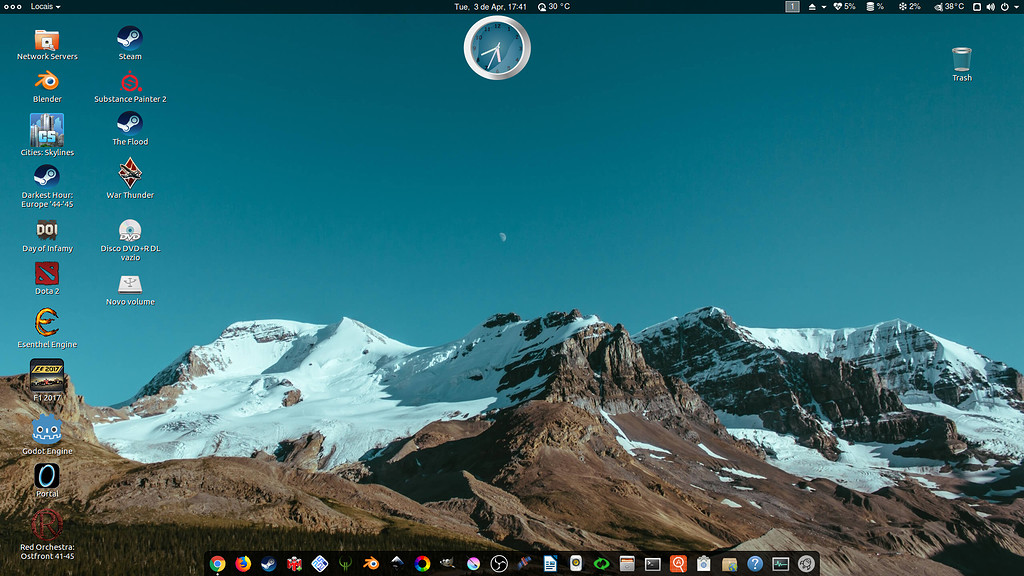Launch the Terminal from the dock
Screen dimensions: 1024x576
652,564
